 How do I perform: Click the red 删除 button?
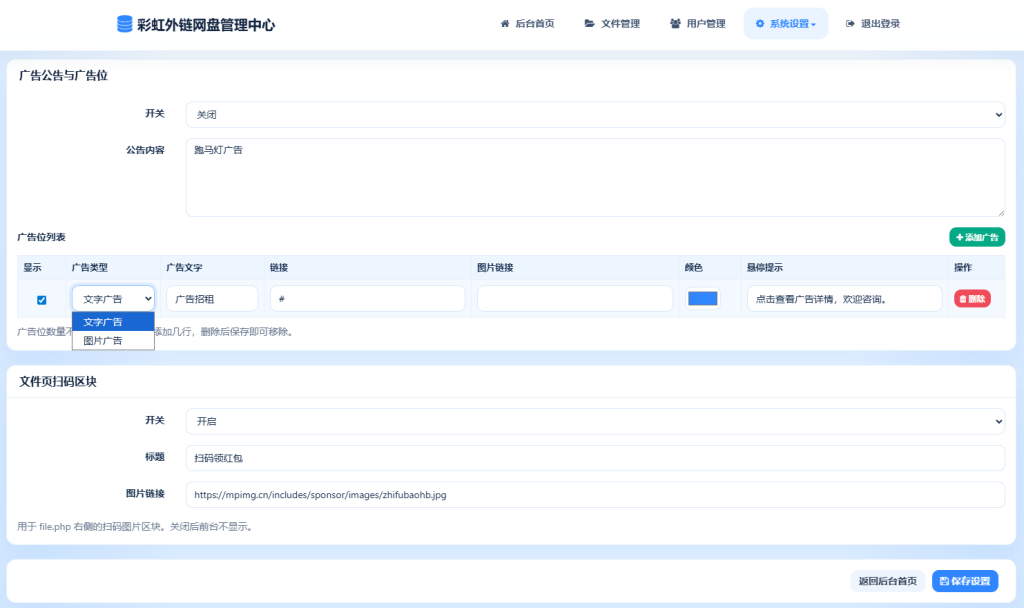[x=972, y=298]
